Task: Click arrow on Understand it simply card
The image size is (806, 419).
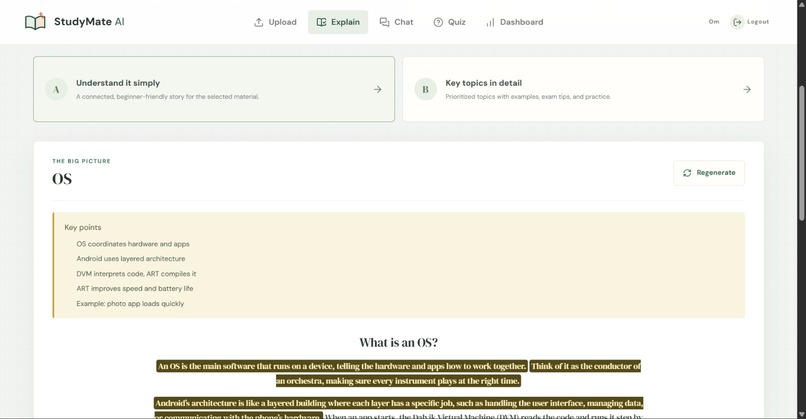Action: pyautogui.click(x=377, y=89)
